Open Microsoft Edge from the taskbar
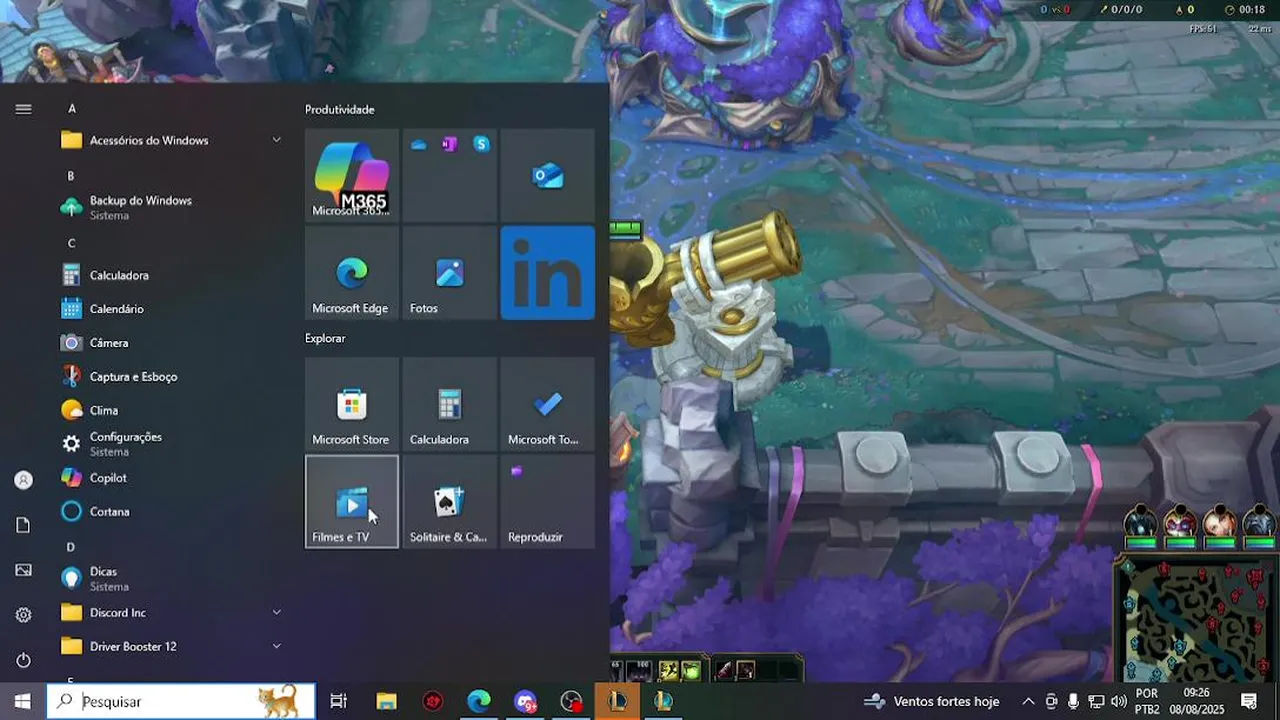The image size is (1280, 720). click(478, 701)
